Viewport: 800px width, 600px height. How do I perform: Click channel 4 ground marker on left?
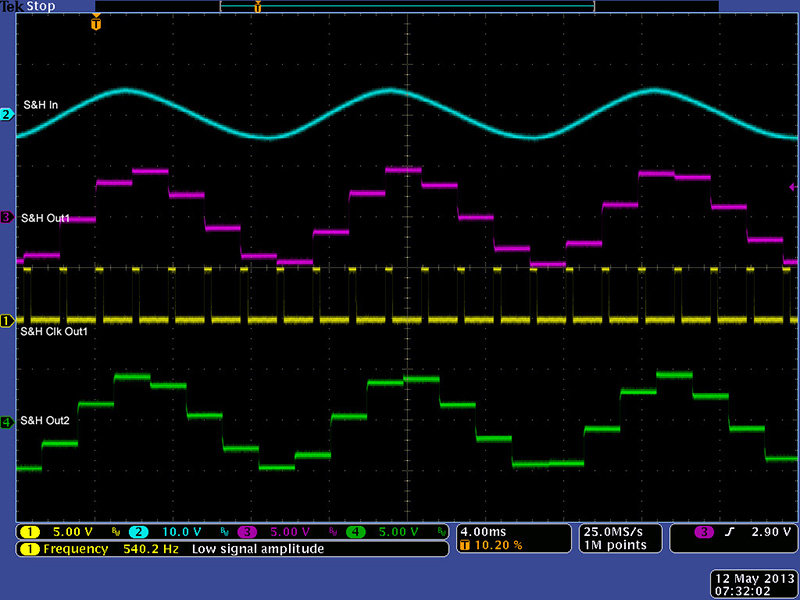(x=6, y=422)
